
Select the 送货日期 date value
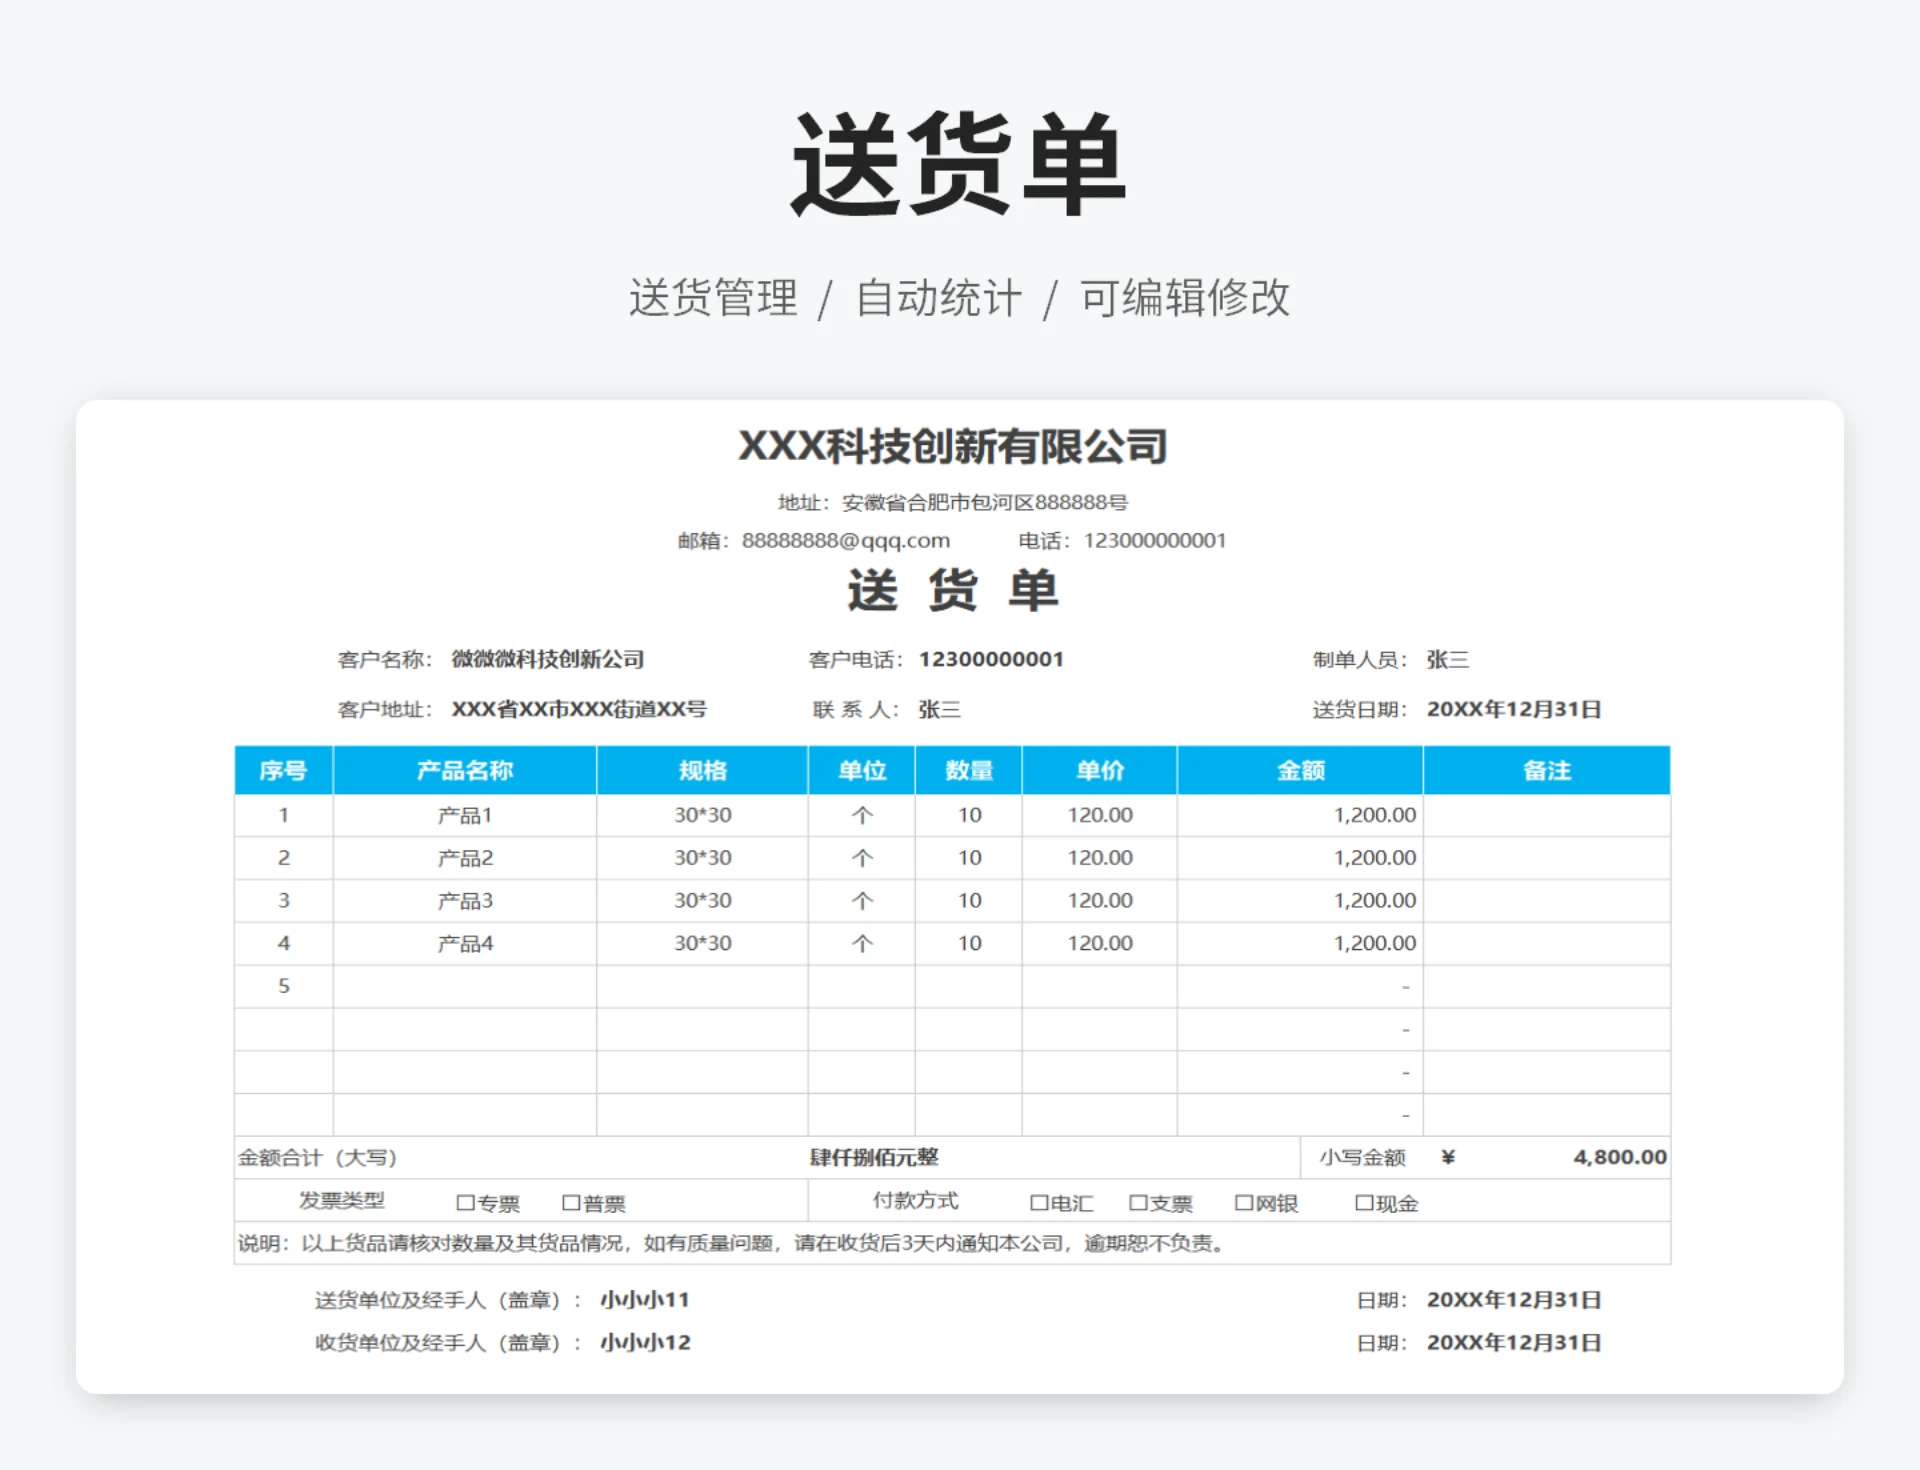[x=1513, y=709]
